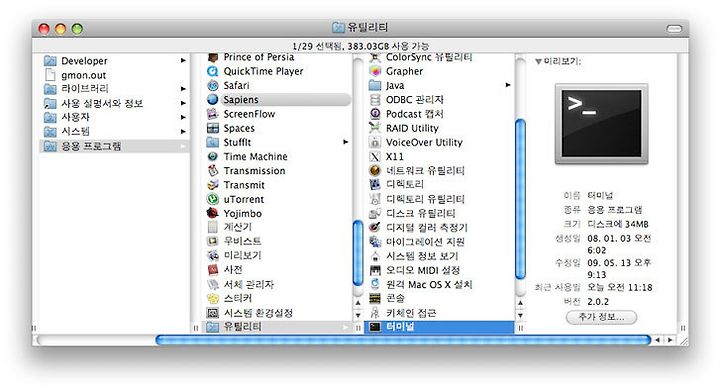Click the 디지털 컬러 측정기 icon
This screenshot has width=720, height=389.
click(375, 227)
